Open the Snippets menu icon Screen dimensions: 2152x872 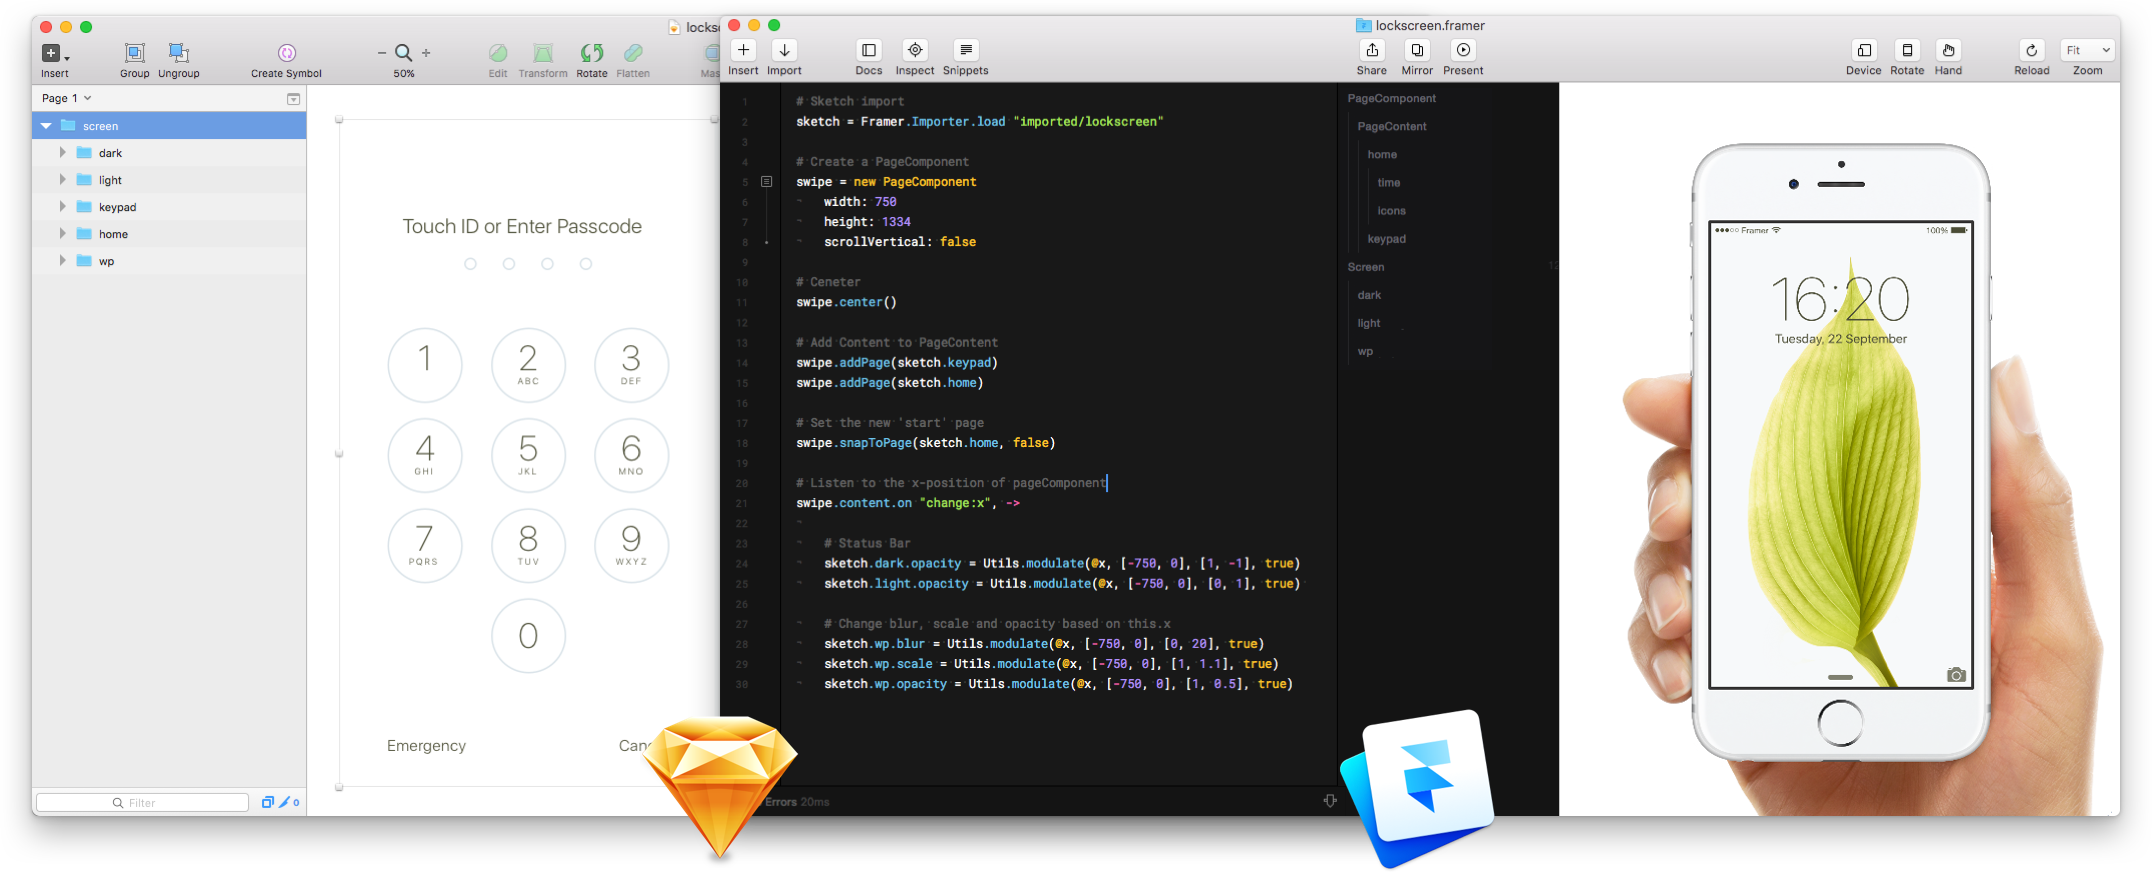[965, 51]
